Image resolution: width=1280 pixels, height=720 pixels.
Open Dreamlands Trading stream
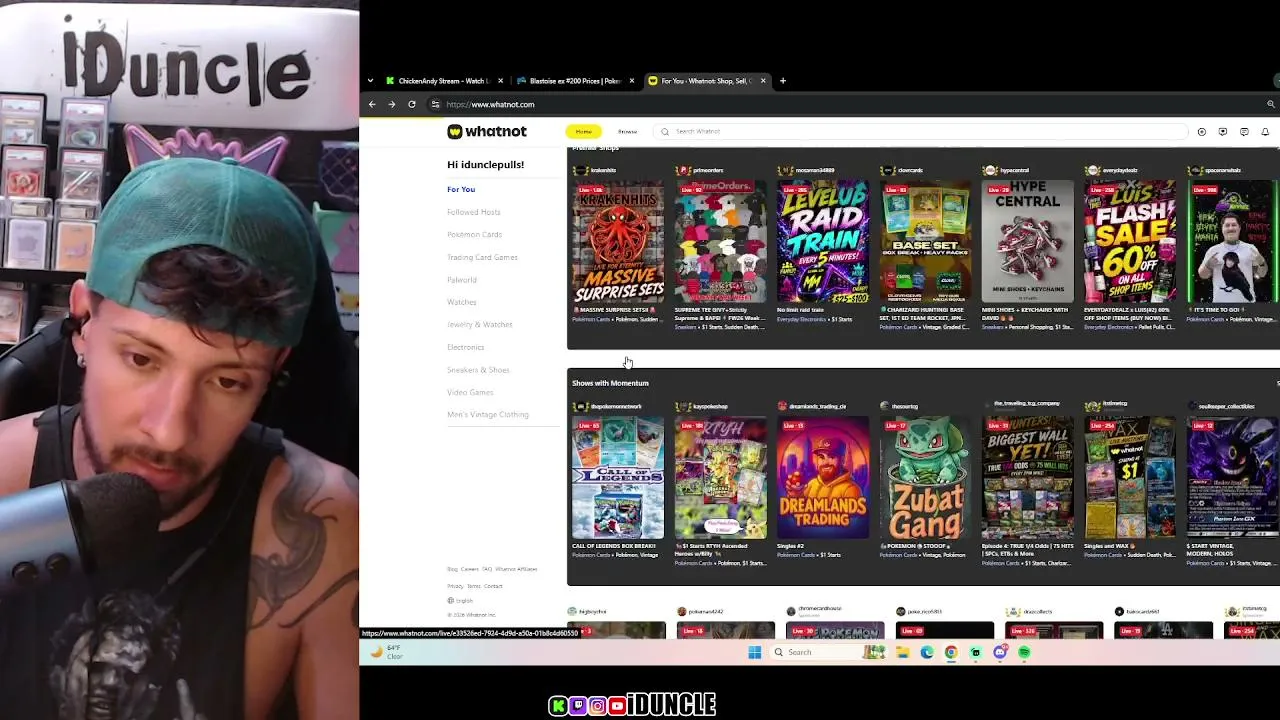coord(823,478)
